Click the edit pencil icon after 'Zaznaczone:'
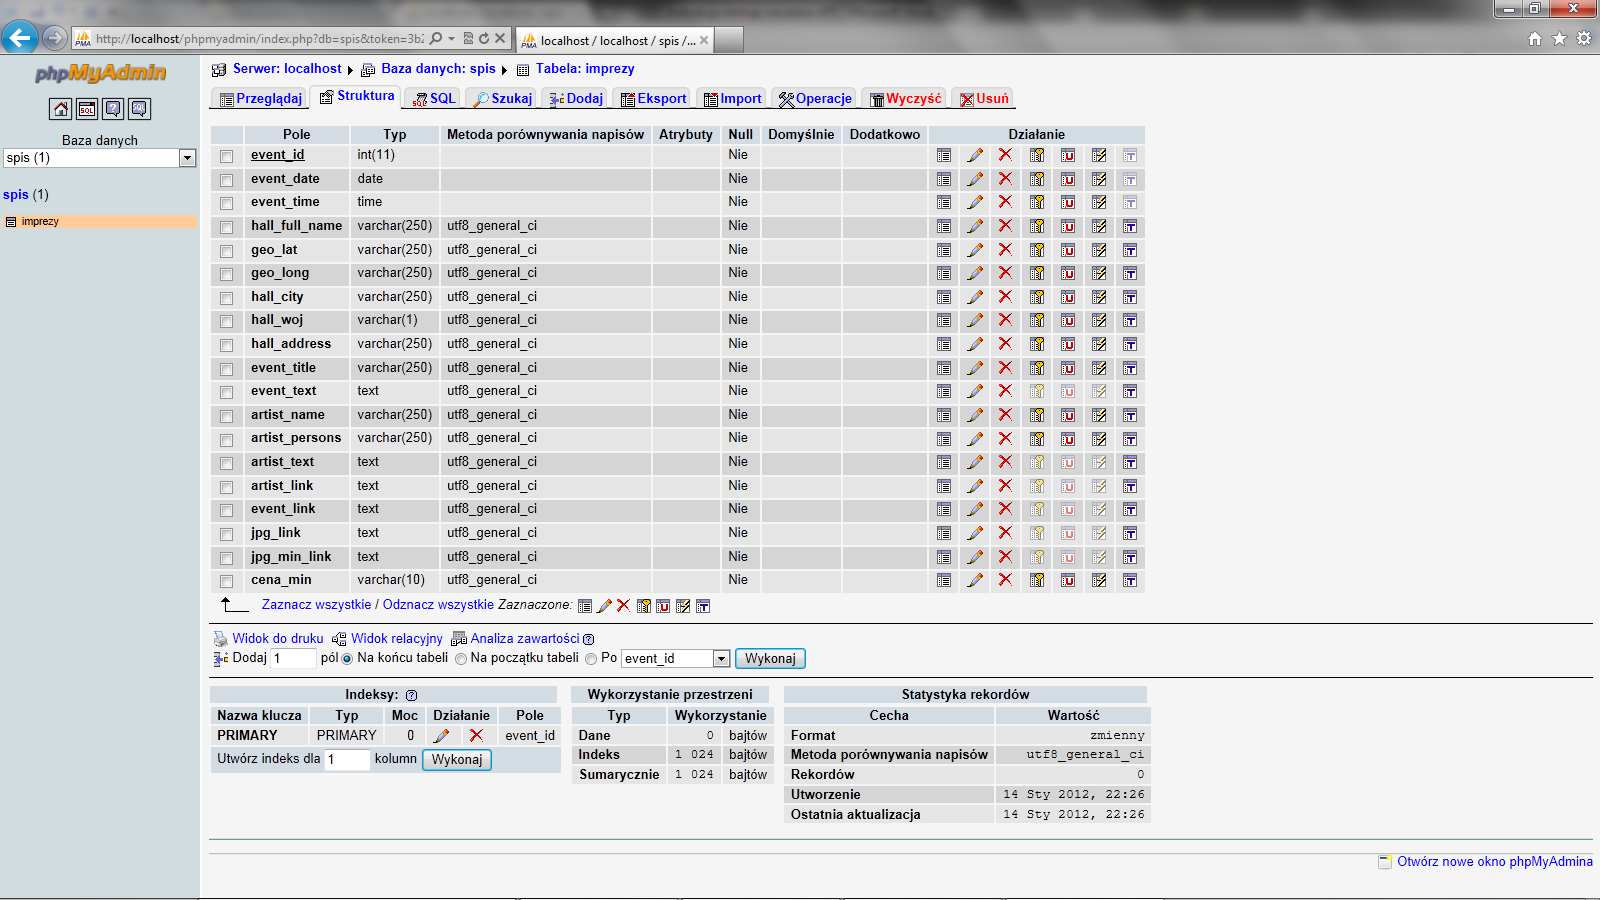The image size is (1600, 900). tap(604, 606)
